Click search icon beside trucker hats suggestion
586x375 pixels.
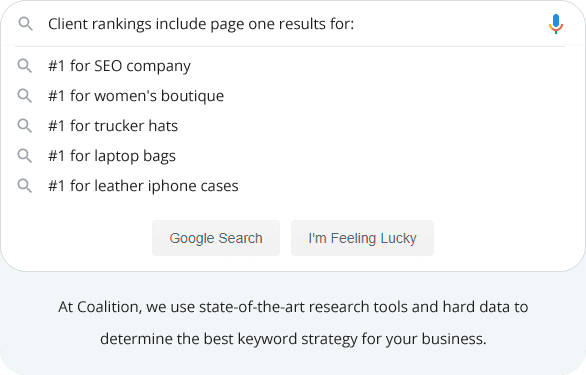(25, 126)
